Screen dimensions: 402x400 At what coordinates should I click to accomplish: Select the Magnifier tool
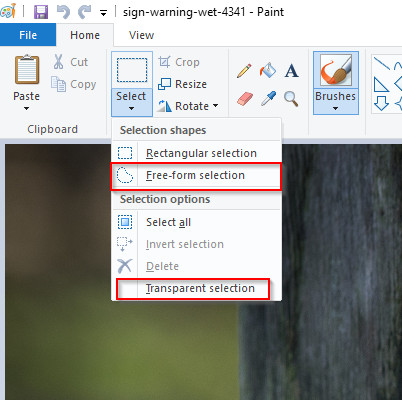(x=291, y=99)
